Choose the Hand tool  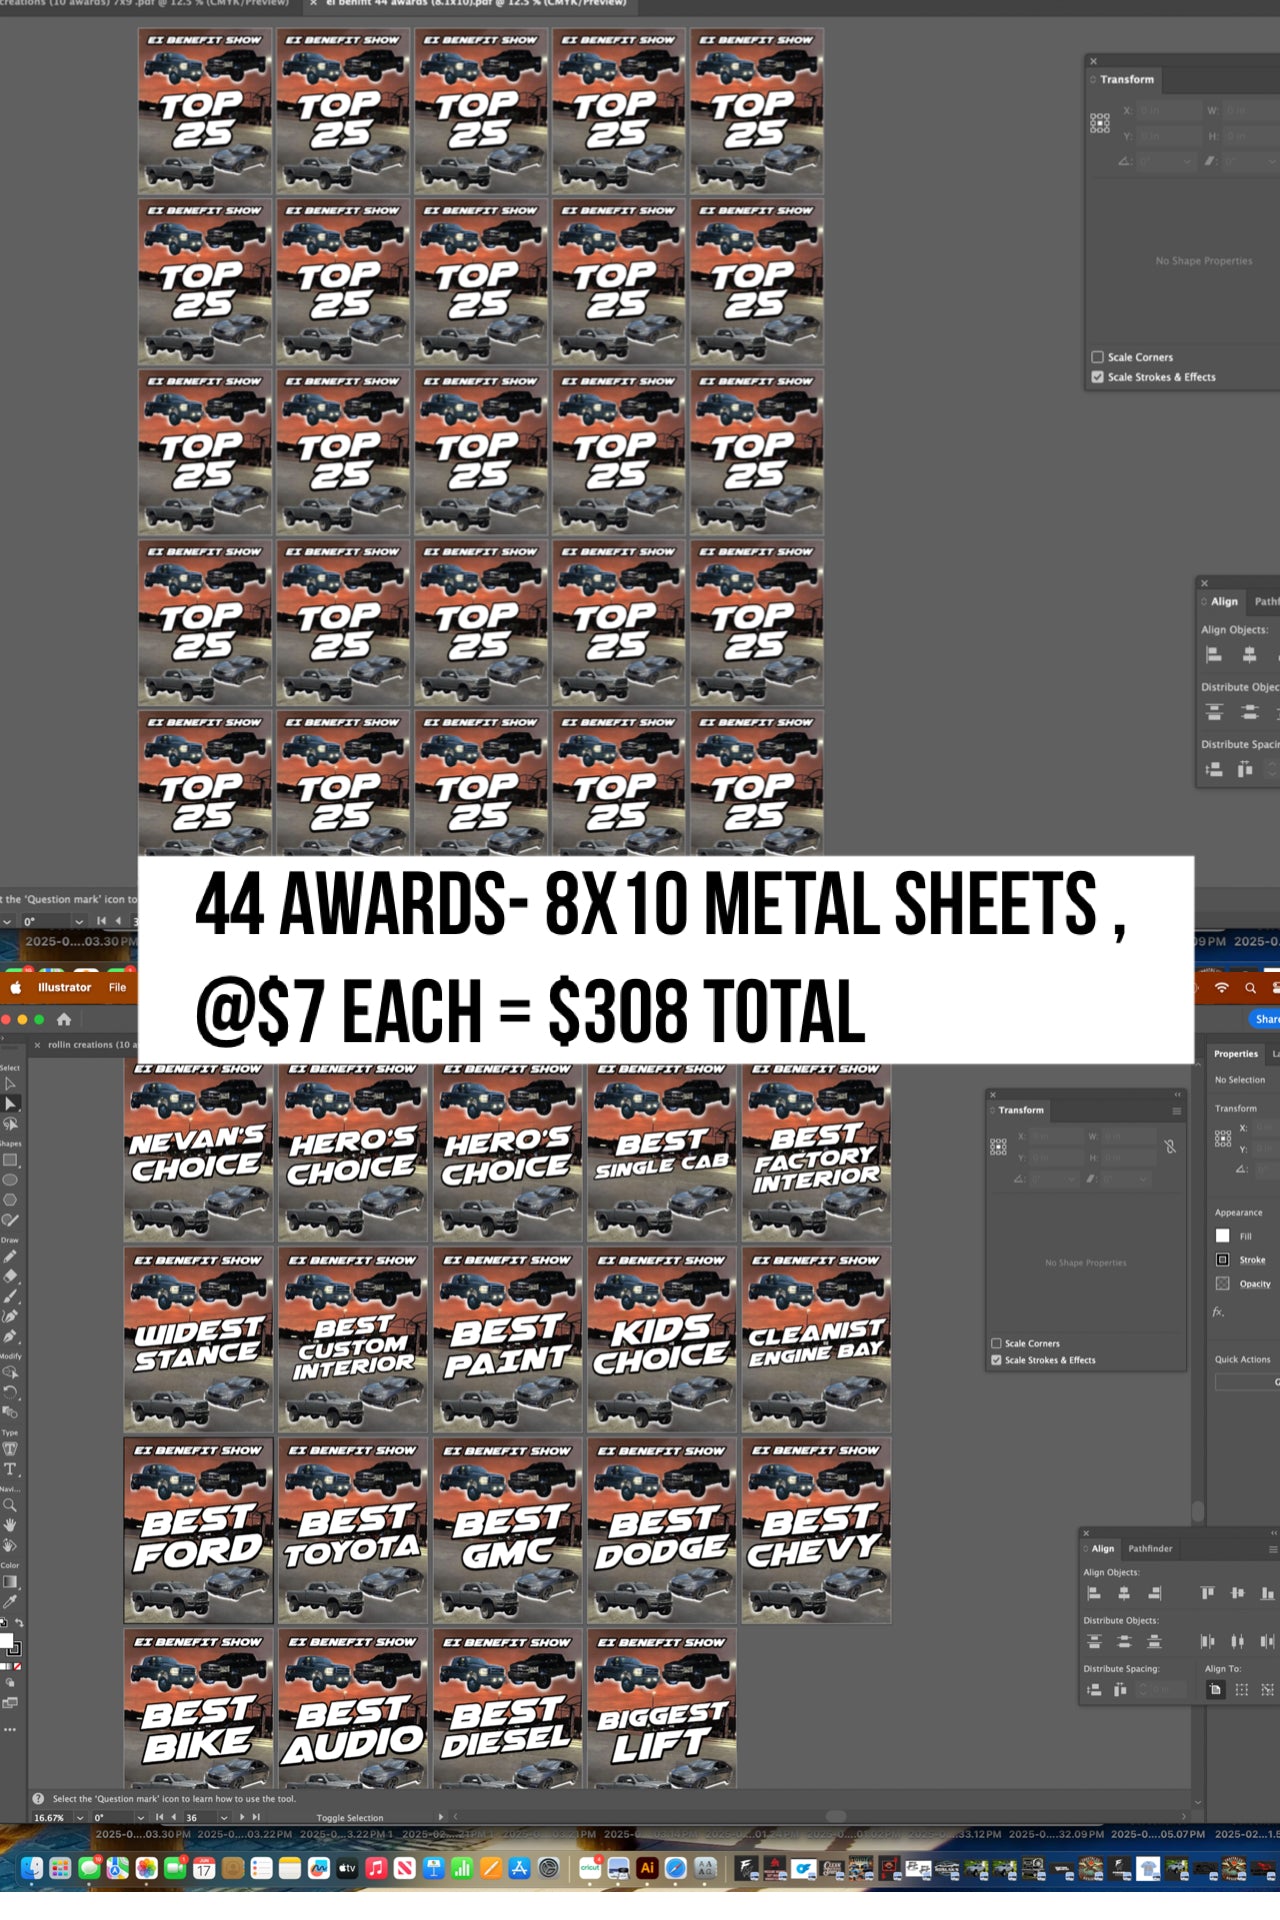[10, 1525]
